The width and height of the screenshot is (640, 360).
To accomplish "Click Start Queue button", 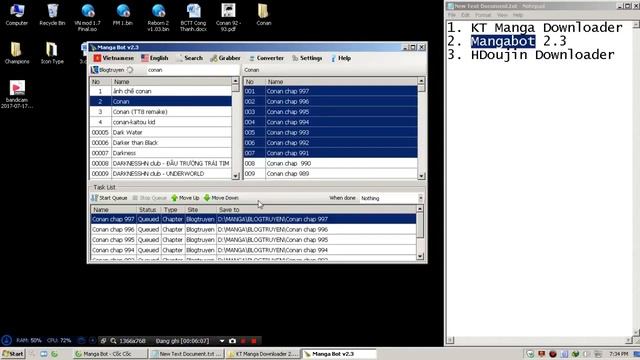I will pyautogui.click(x=109, y=198).
